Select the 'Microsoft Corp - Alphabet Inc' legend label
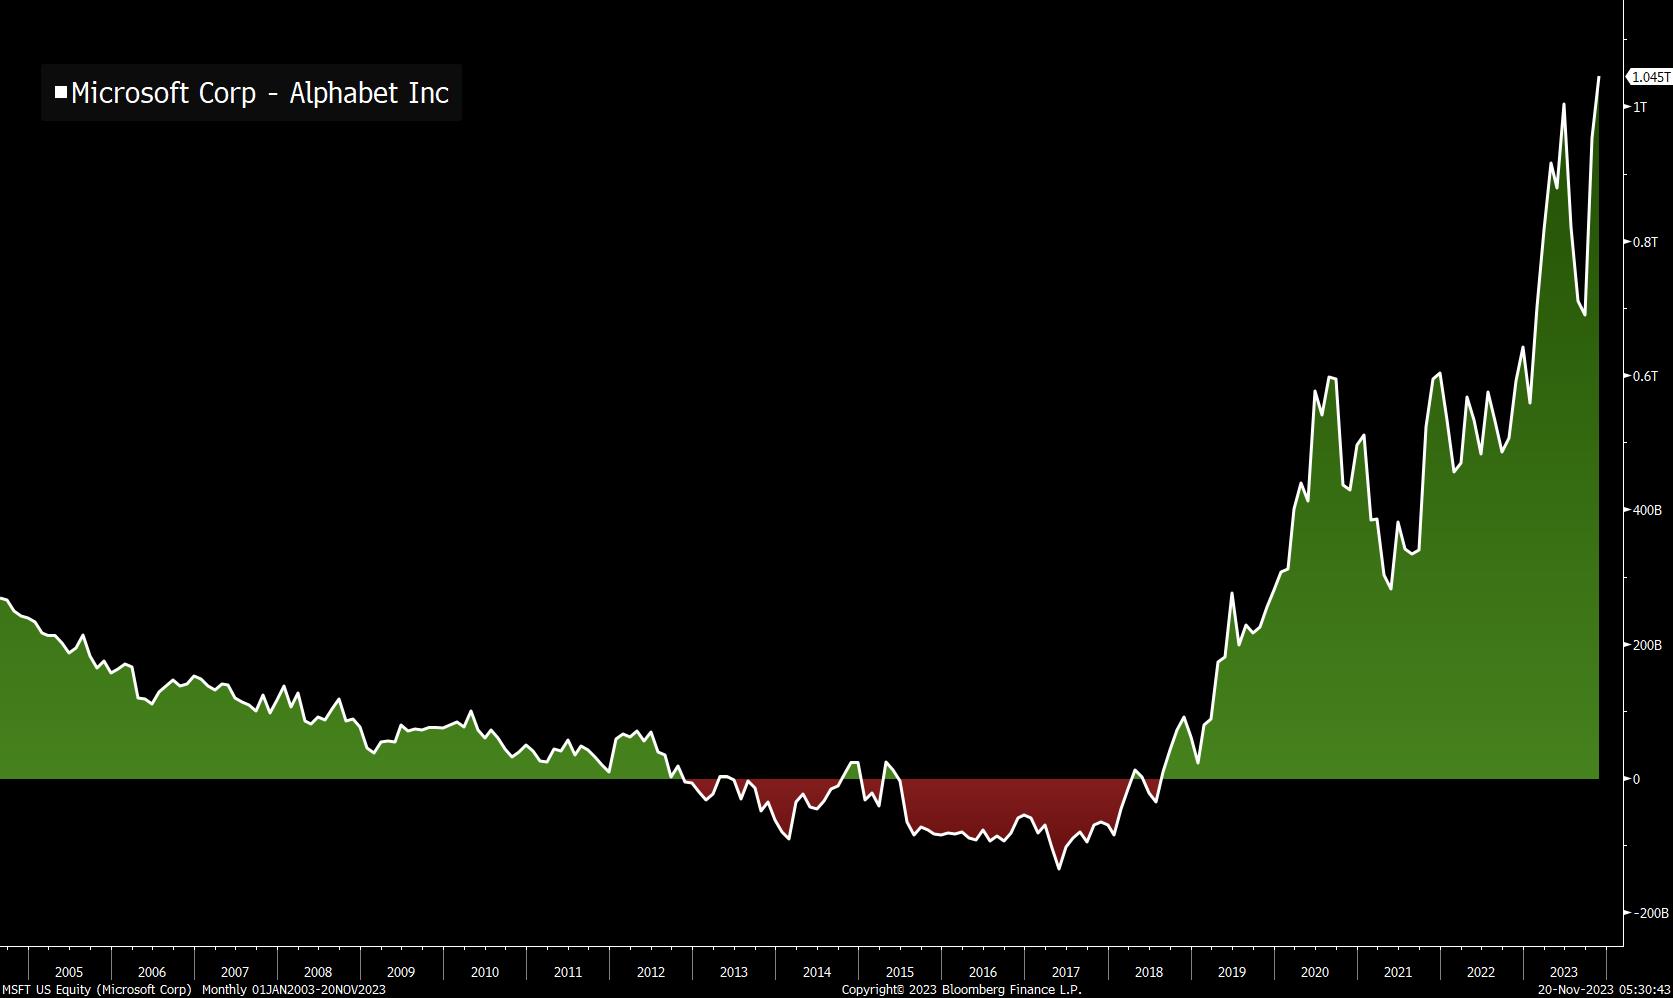This screenshot has height=998, width=1673. [260, 93]
